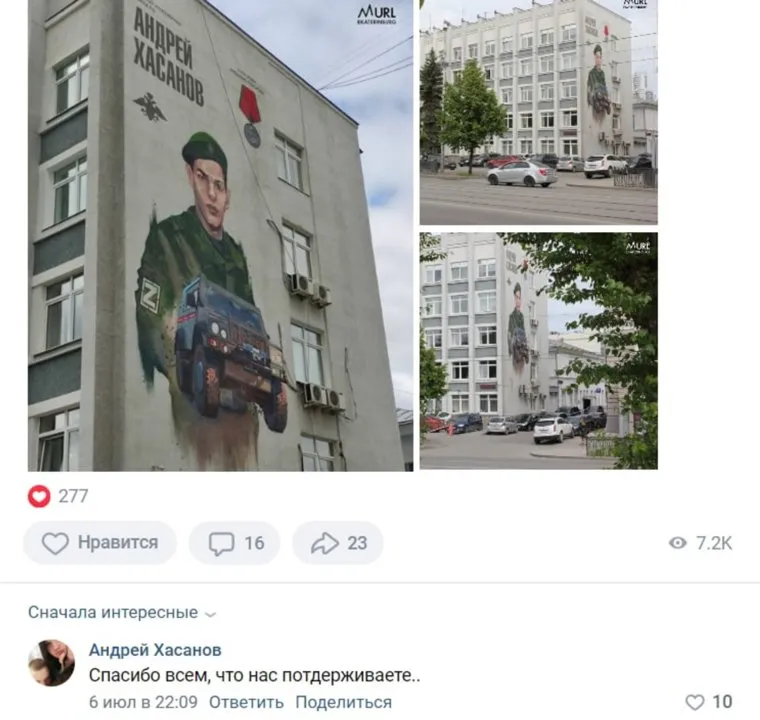Like the comment with heart icon
The height and width of the screenshot is (720, 760).
[695, 702]
